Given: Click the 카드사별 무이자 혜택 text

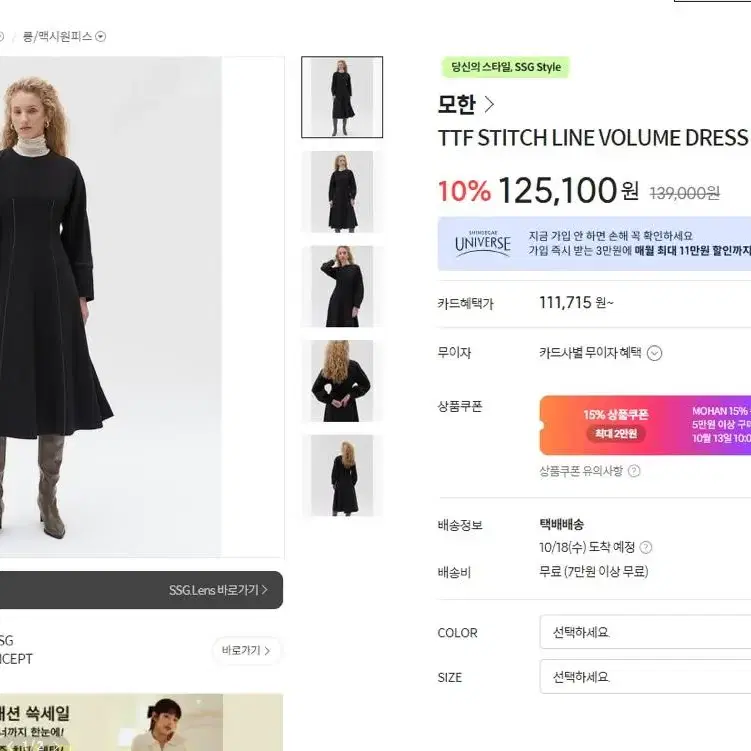Looking at the screenshot, I should point(590,353).
